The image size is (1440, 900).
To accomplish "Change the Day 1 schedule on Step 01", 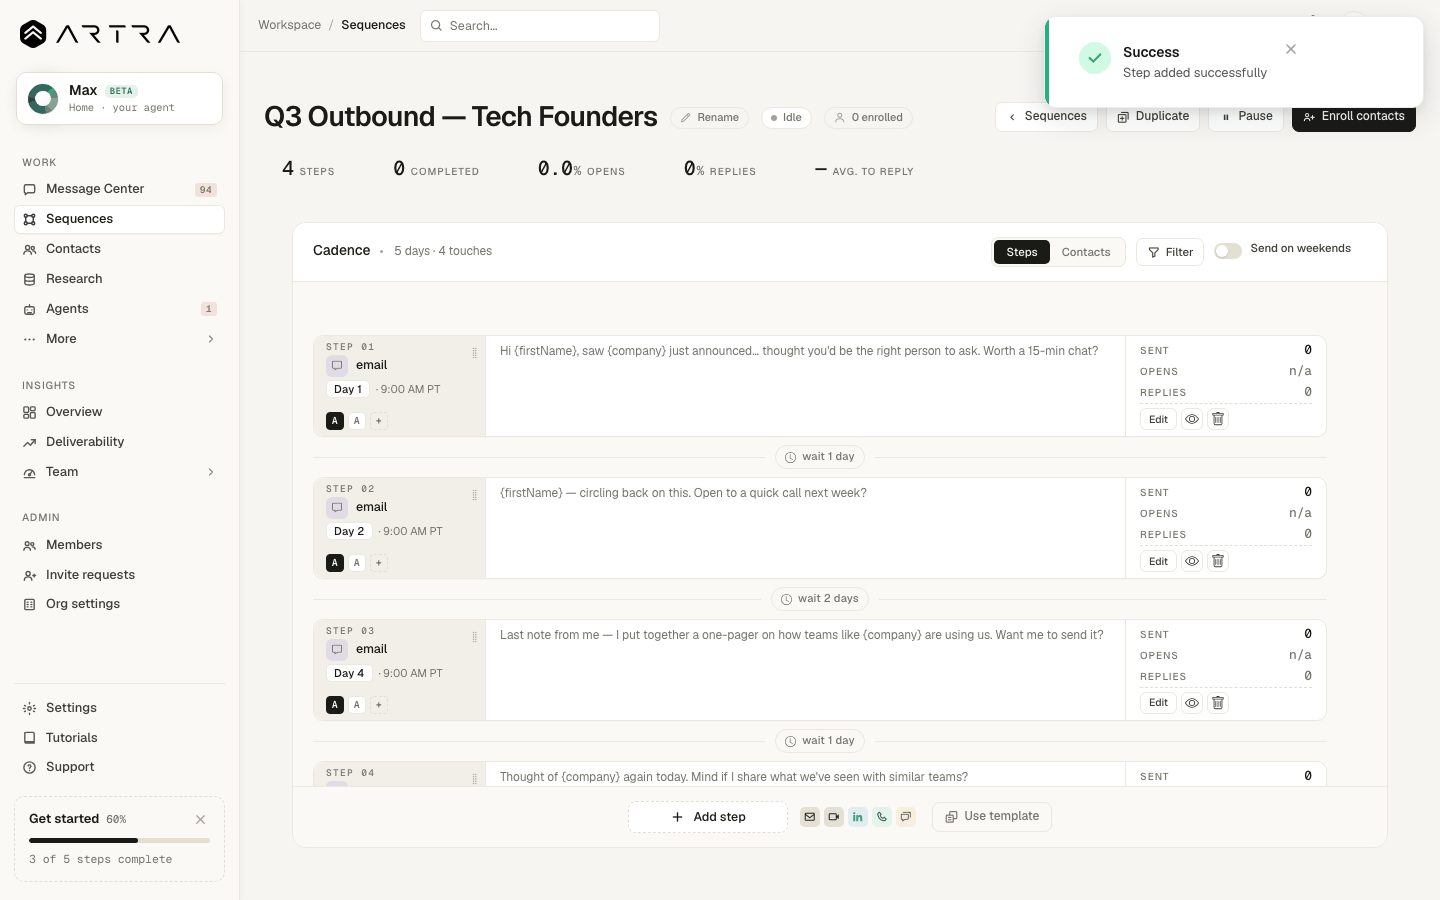I will pos(348,389).
